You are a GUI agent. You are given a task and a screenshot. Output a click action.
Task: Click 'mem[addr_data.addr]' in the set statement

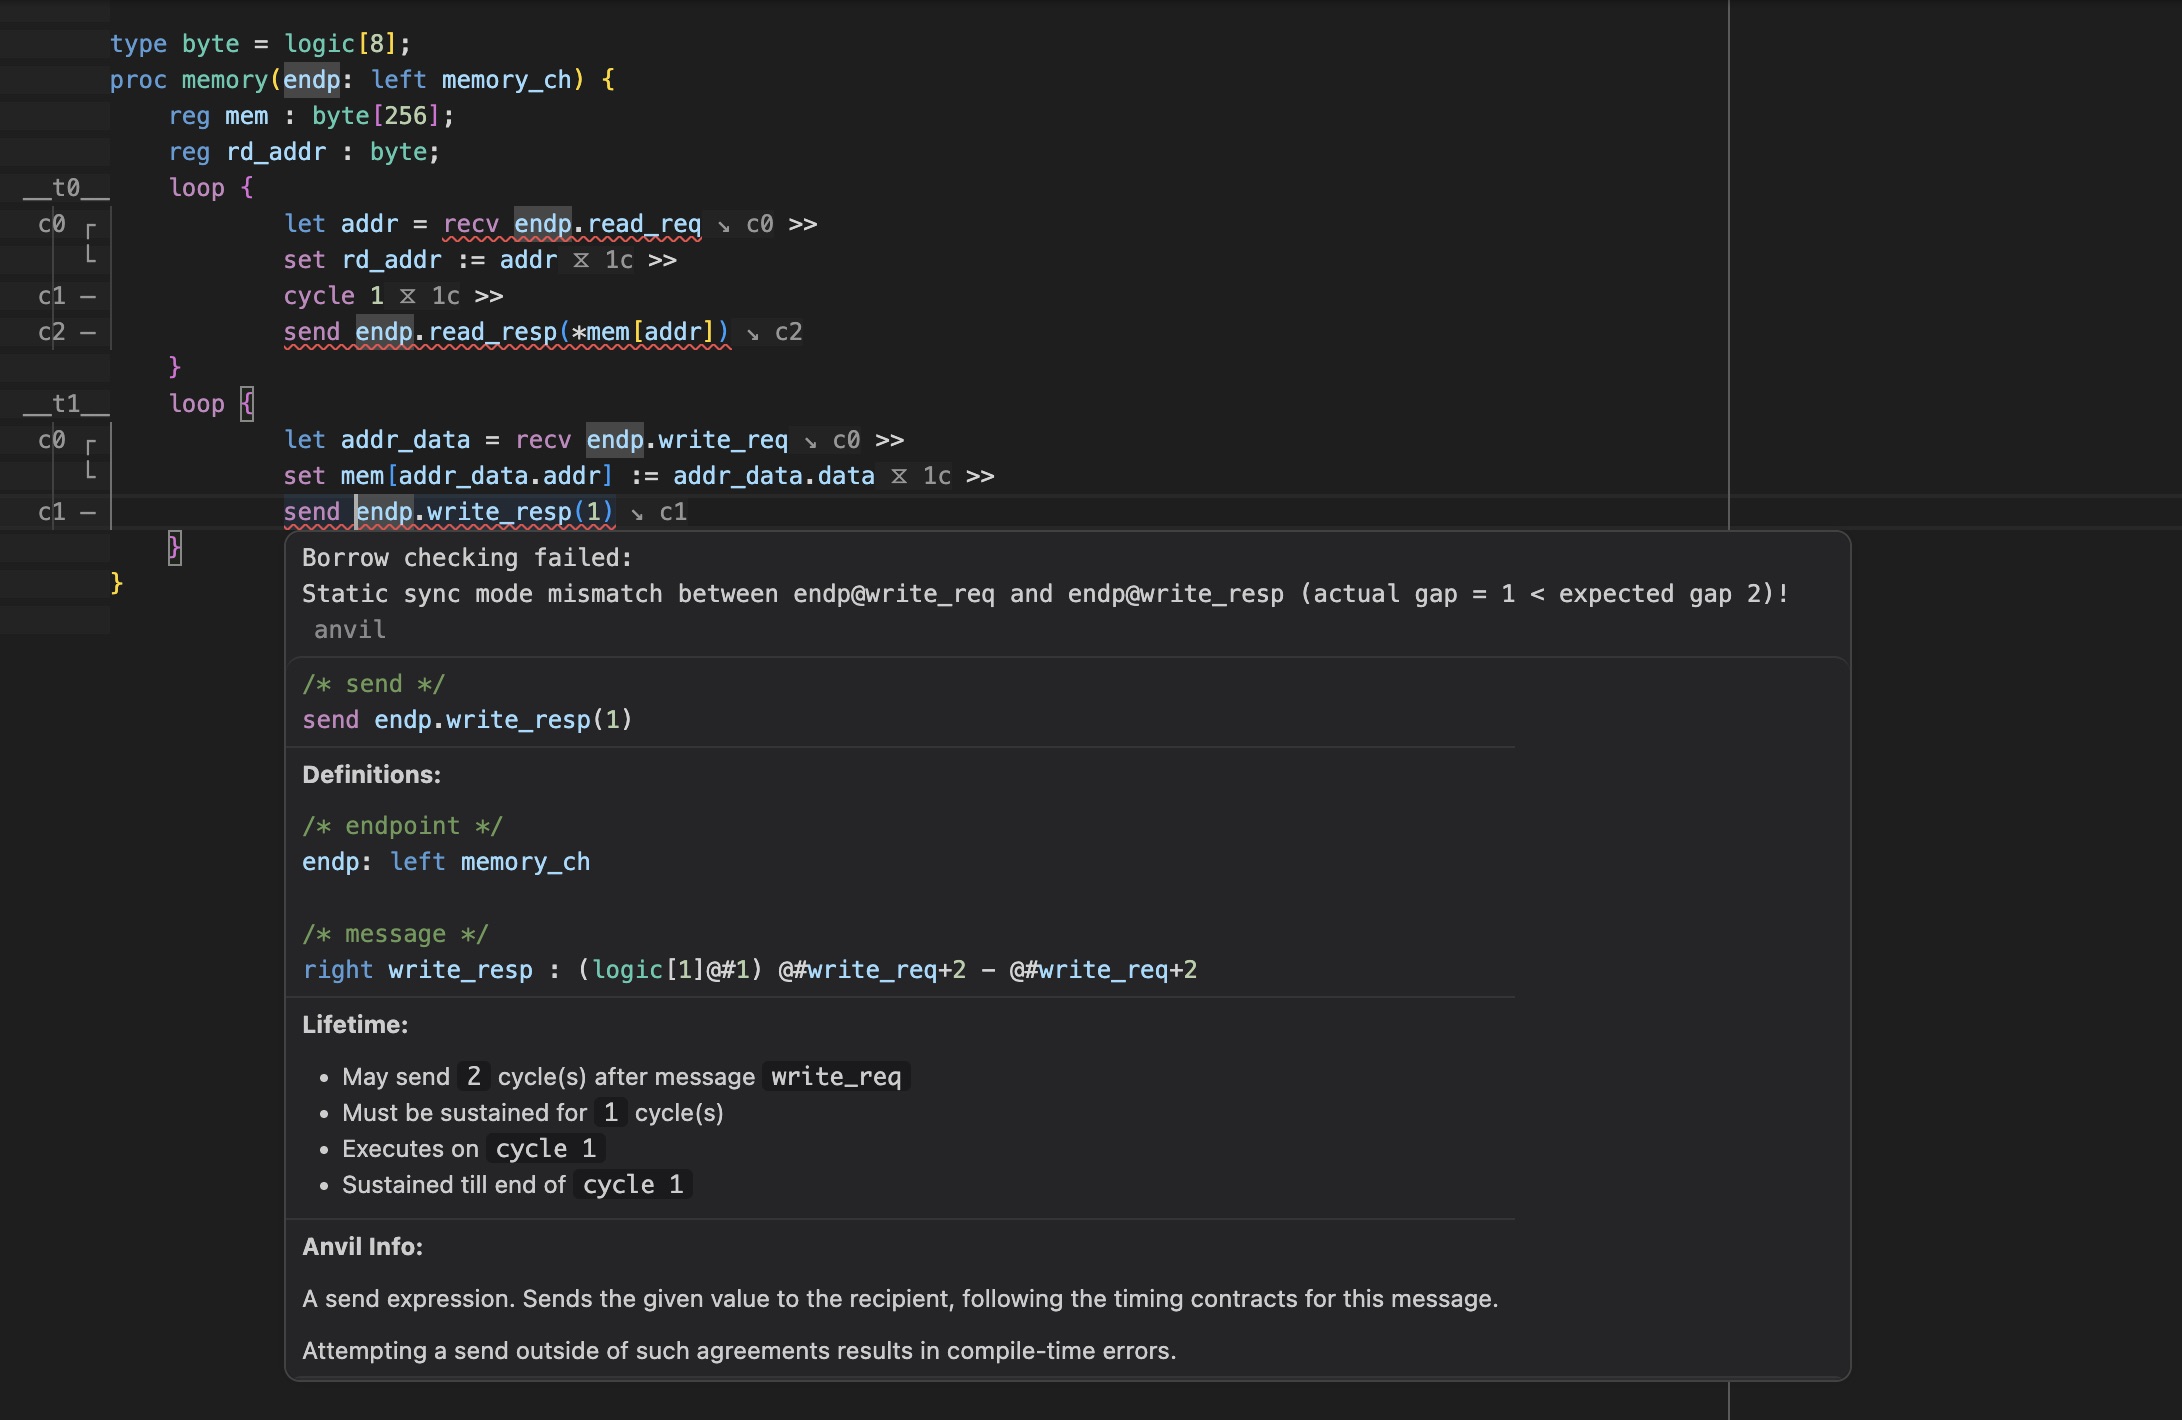pyautogui.click(x=476, y=476)
